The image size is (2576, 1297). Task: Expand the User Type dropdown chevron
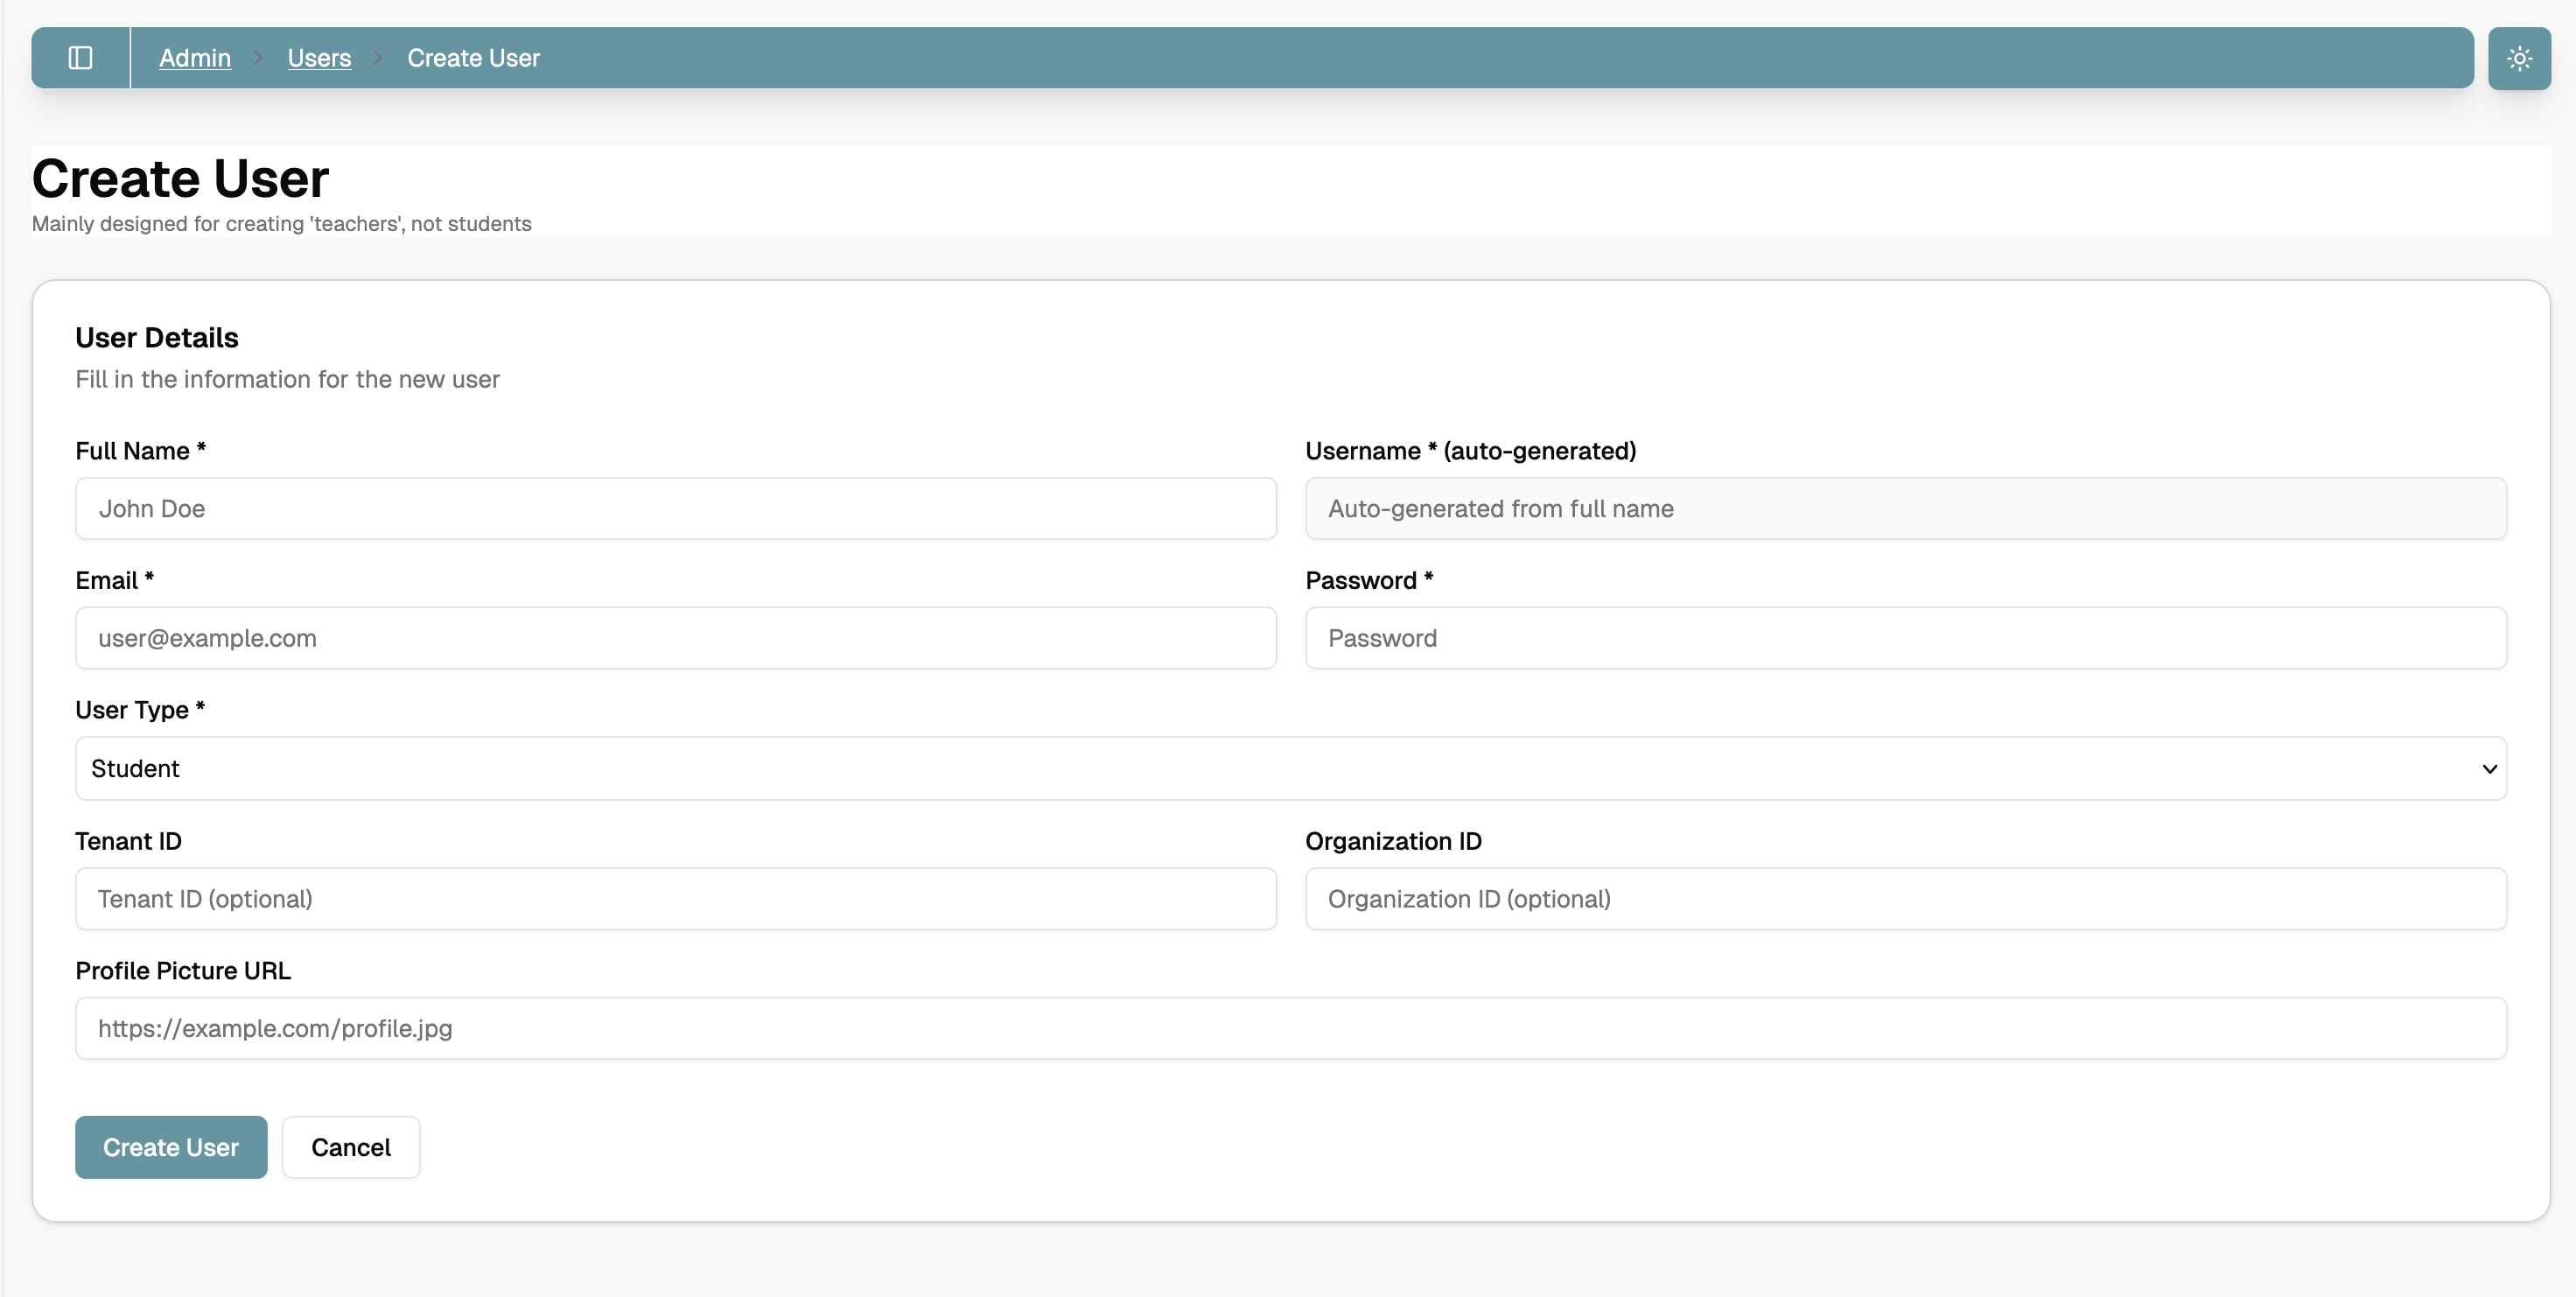click(x=2489, y=769)
